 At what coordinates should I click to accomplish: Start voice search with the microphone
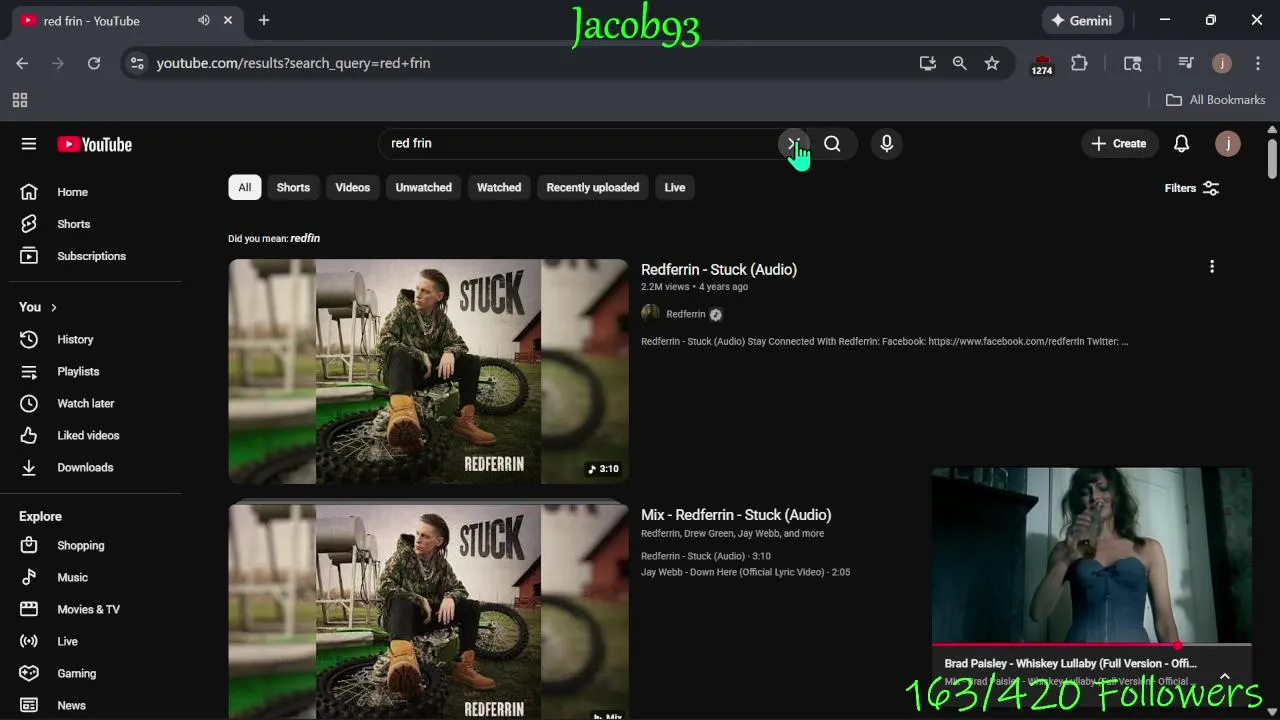pyautogui.click(x=886, y=144)
